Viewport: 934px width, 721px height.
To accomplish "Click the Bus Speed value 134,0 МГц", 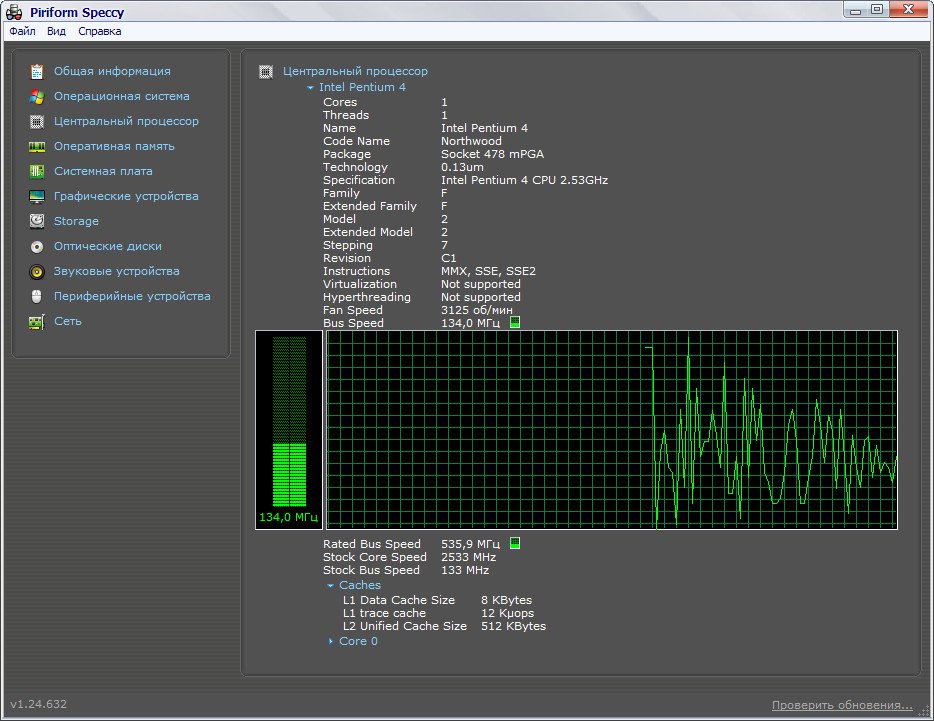I will (471, 323).
